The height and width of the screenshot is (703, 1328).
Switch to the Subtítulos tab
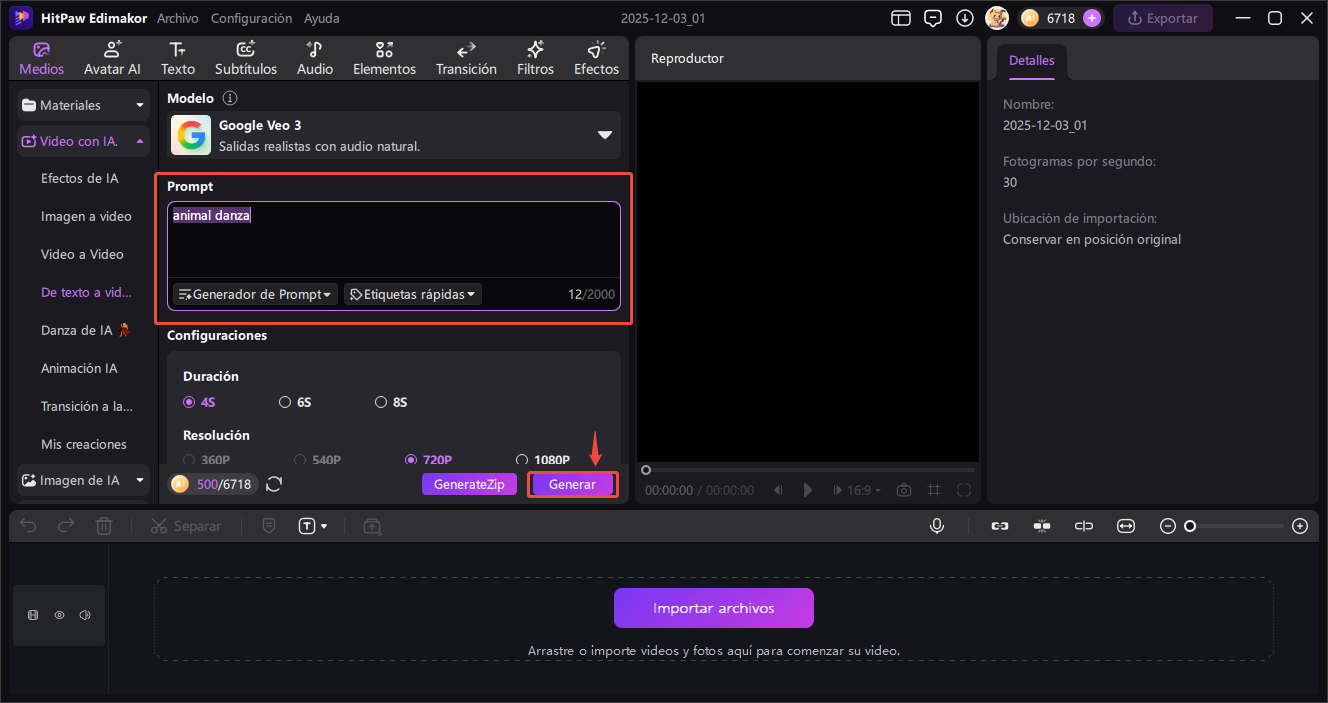pyautogui.click(x=246, y=58)
